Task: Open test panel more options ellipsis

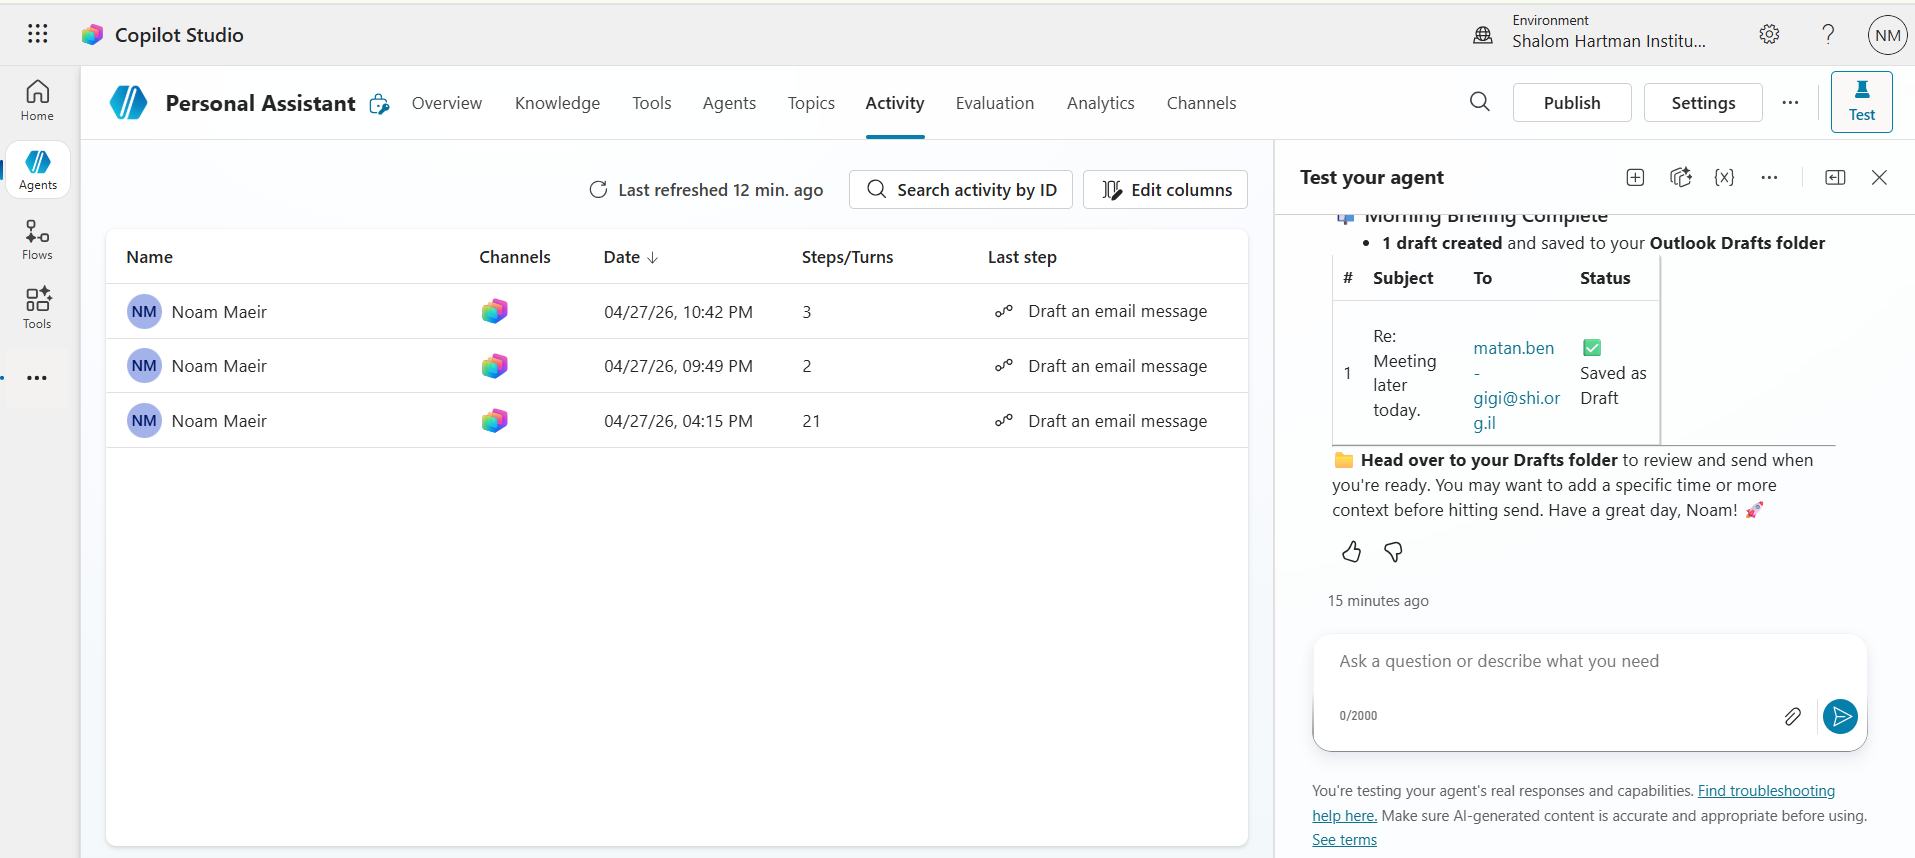Action: pos(1769,177)
